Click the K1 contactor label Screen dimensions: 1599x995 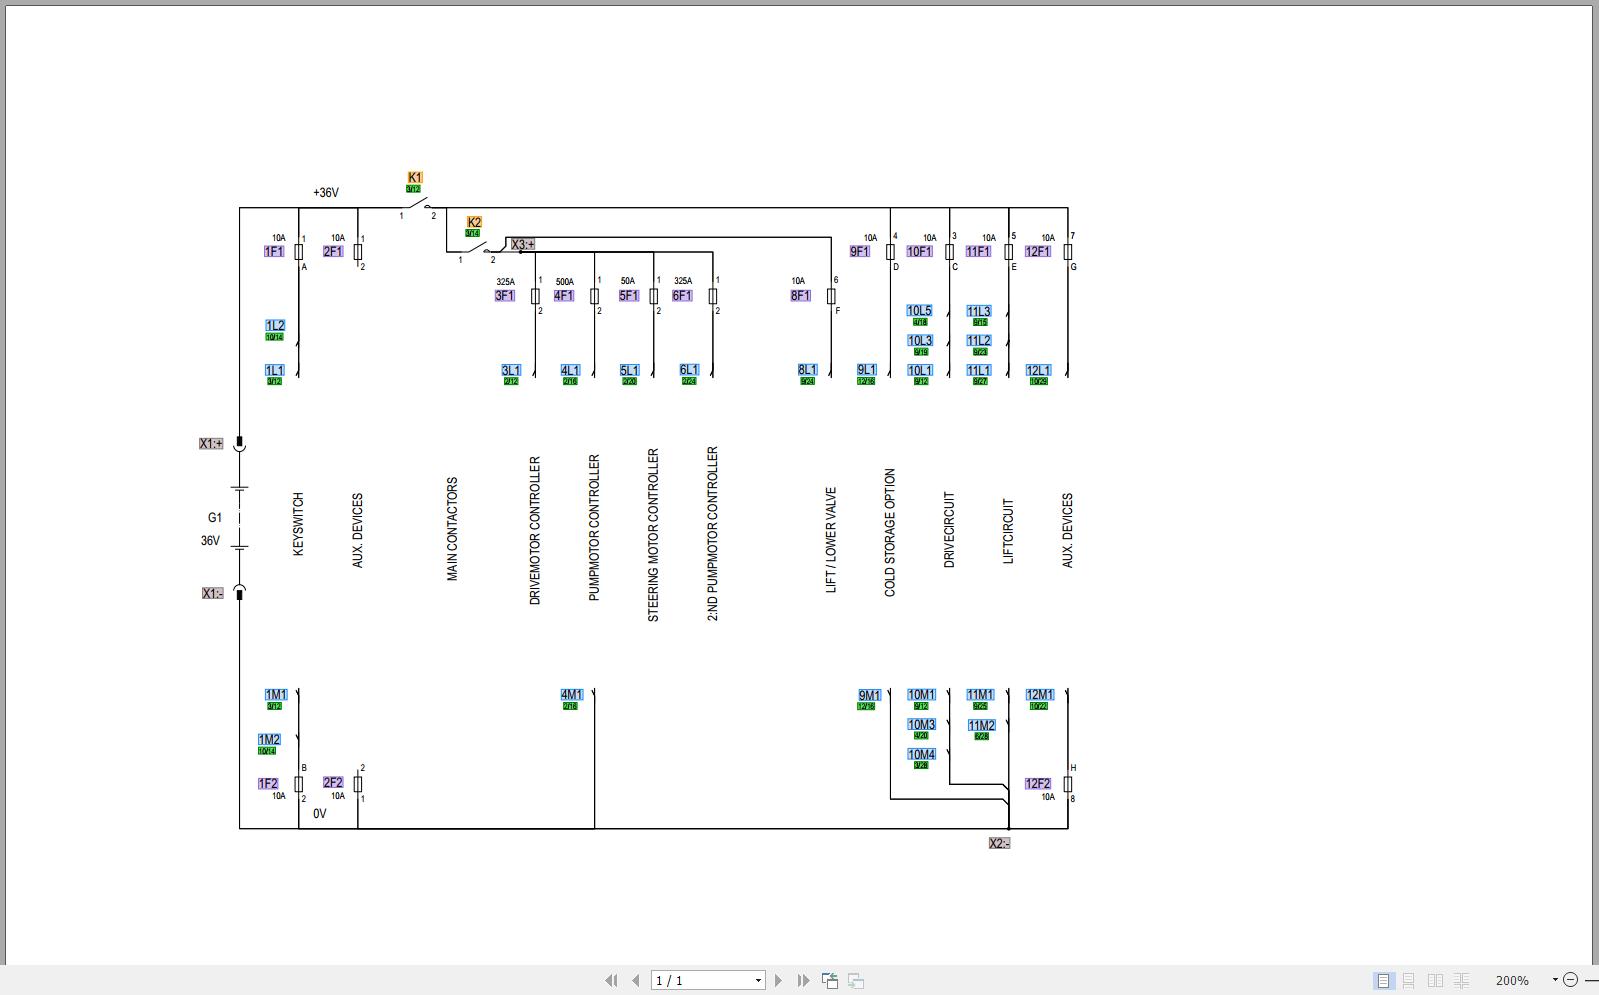tap(415, 178)
